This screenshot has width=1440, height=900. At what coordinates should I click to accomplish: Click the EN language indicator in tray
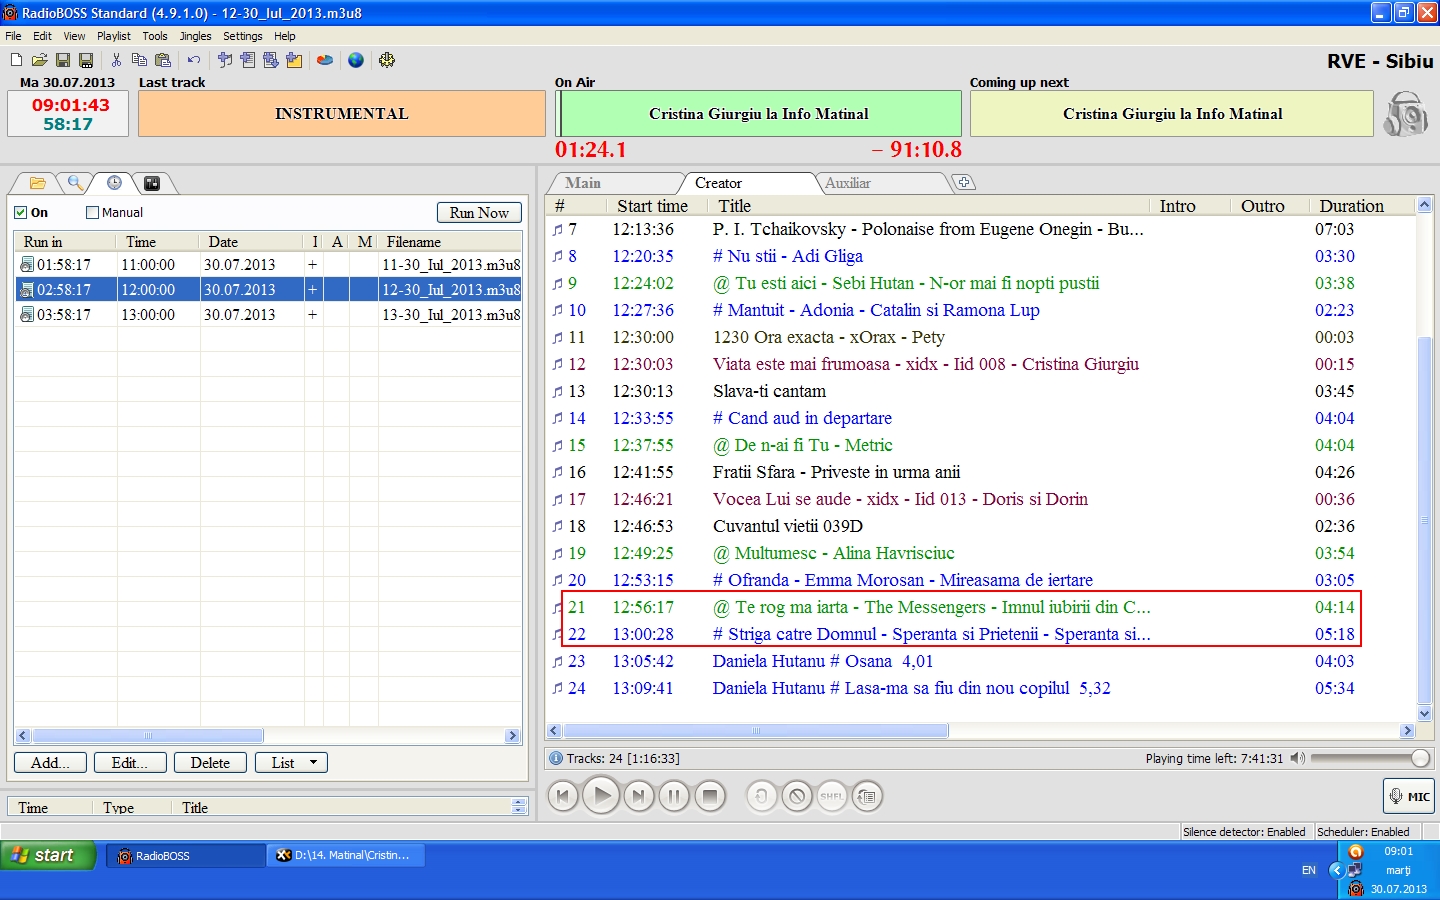click(x=1309, y=870)
